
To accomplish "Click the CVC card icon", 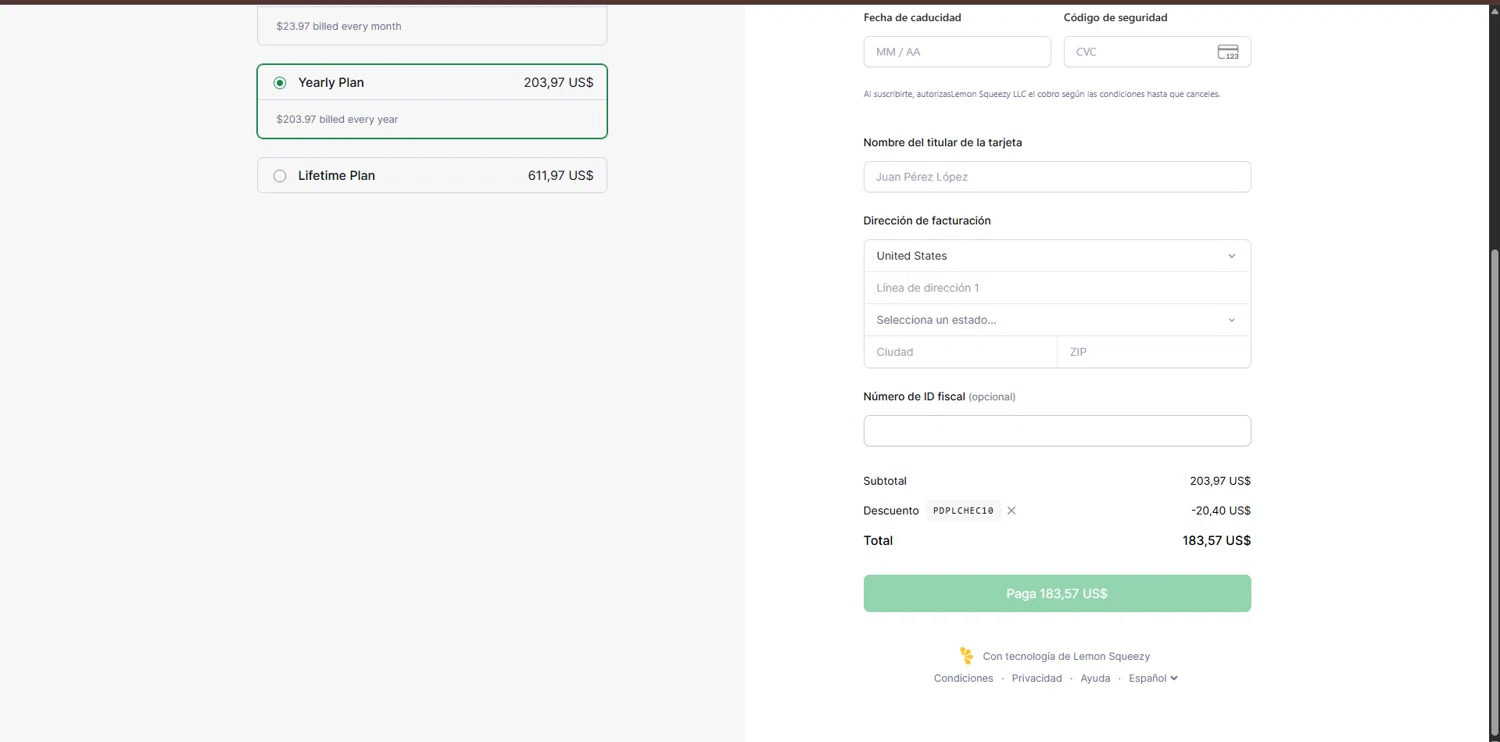I will tap(1228, 52).
